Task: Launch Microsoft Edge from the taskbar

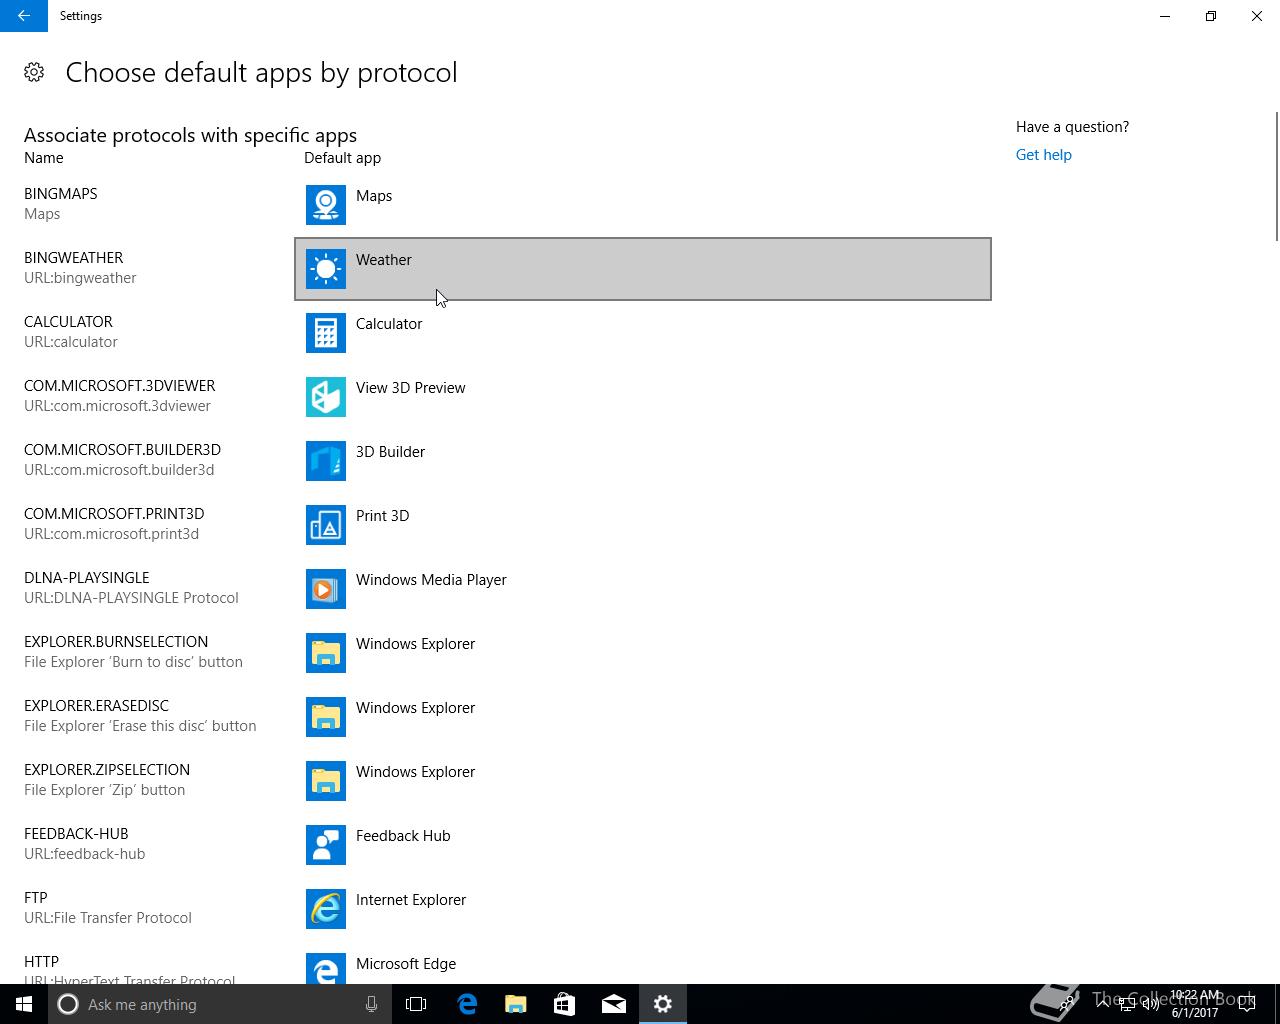Action: [466, 1004]
